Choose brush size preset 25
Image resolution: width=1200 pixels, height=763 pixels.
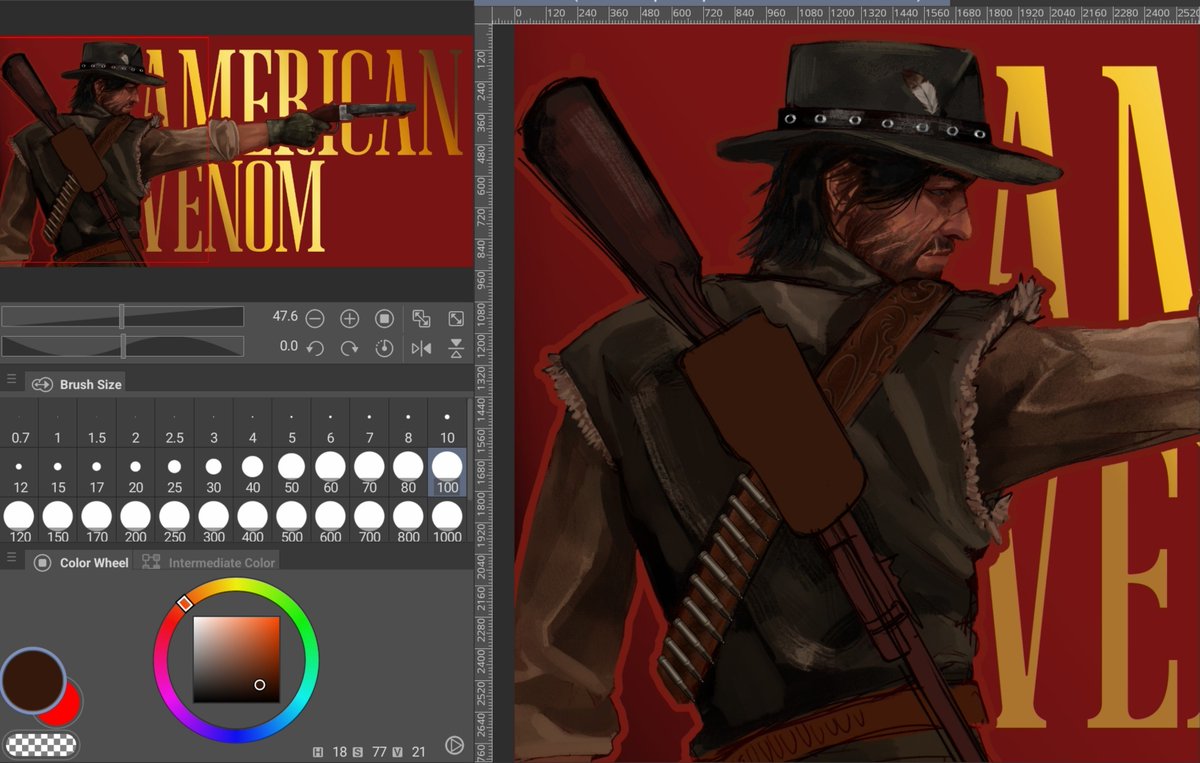175,473
